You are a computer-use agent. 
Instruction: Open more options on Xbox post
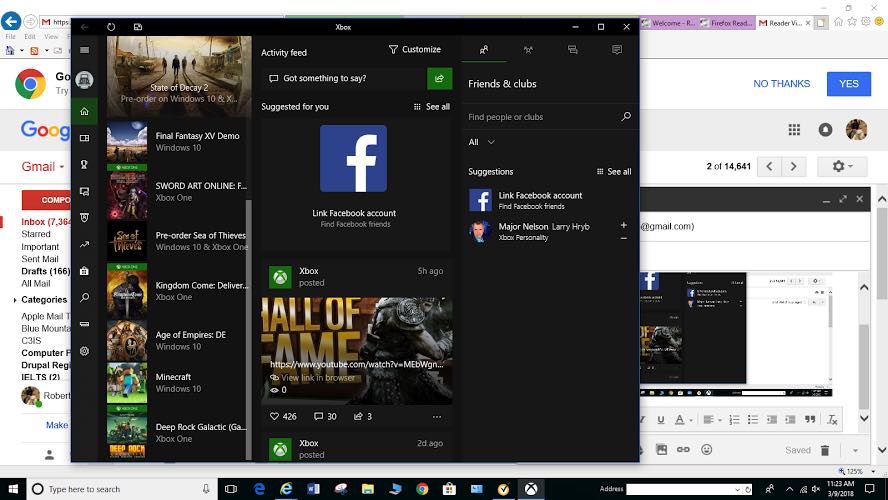[x=437, y=416]
